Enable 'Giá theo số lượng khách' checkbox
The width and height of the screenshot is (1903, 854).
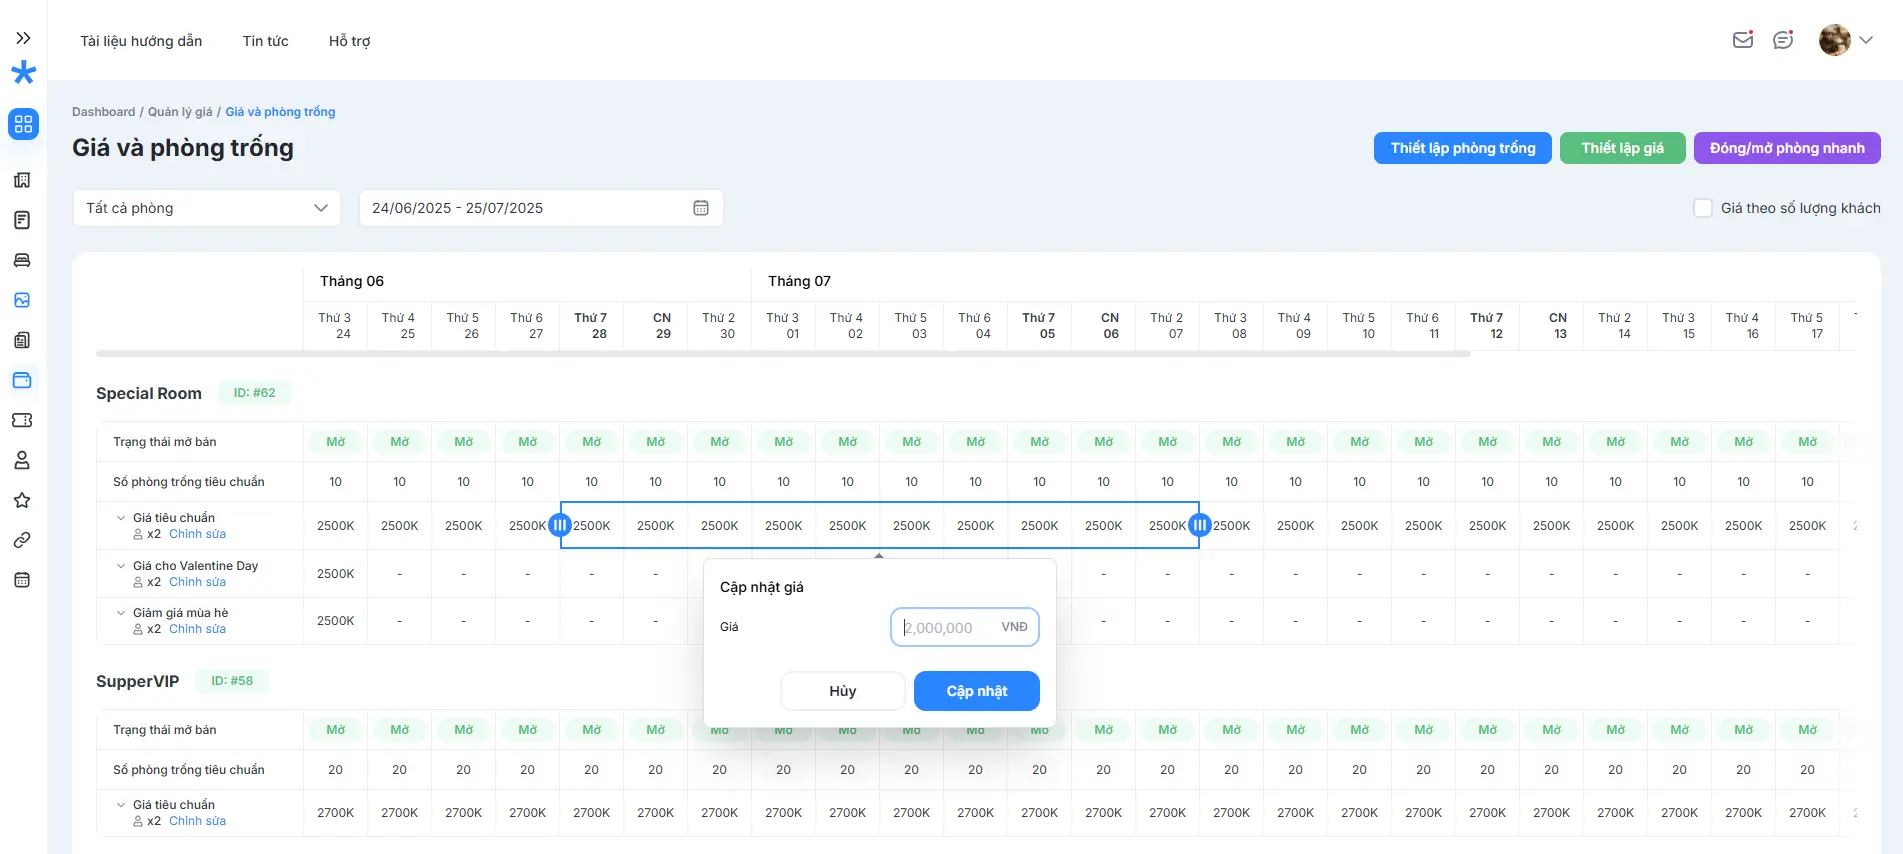coord(1702,208)
